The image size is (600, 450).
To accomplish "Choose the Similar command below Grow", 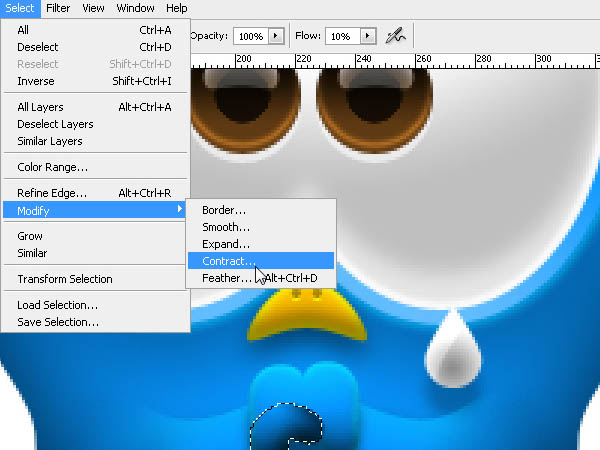I will point(94,253).
